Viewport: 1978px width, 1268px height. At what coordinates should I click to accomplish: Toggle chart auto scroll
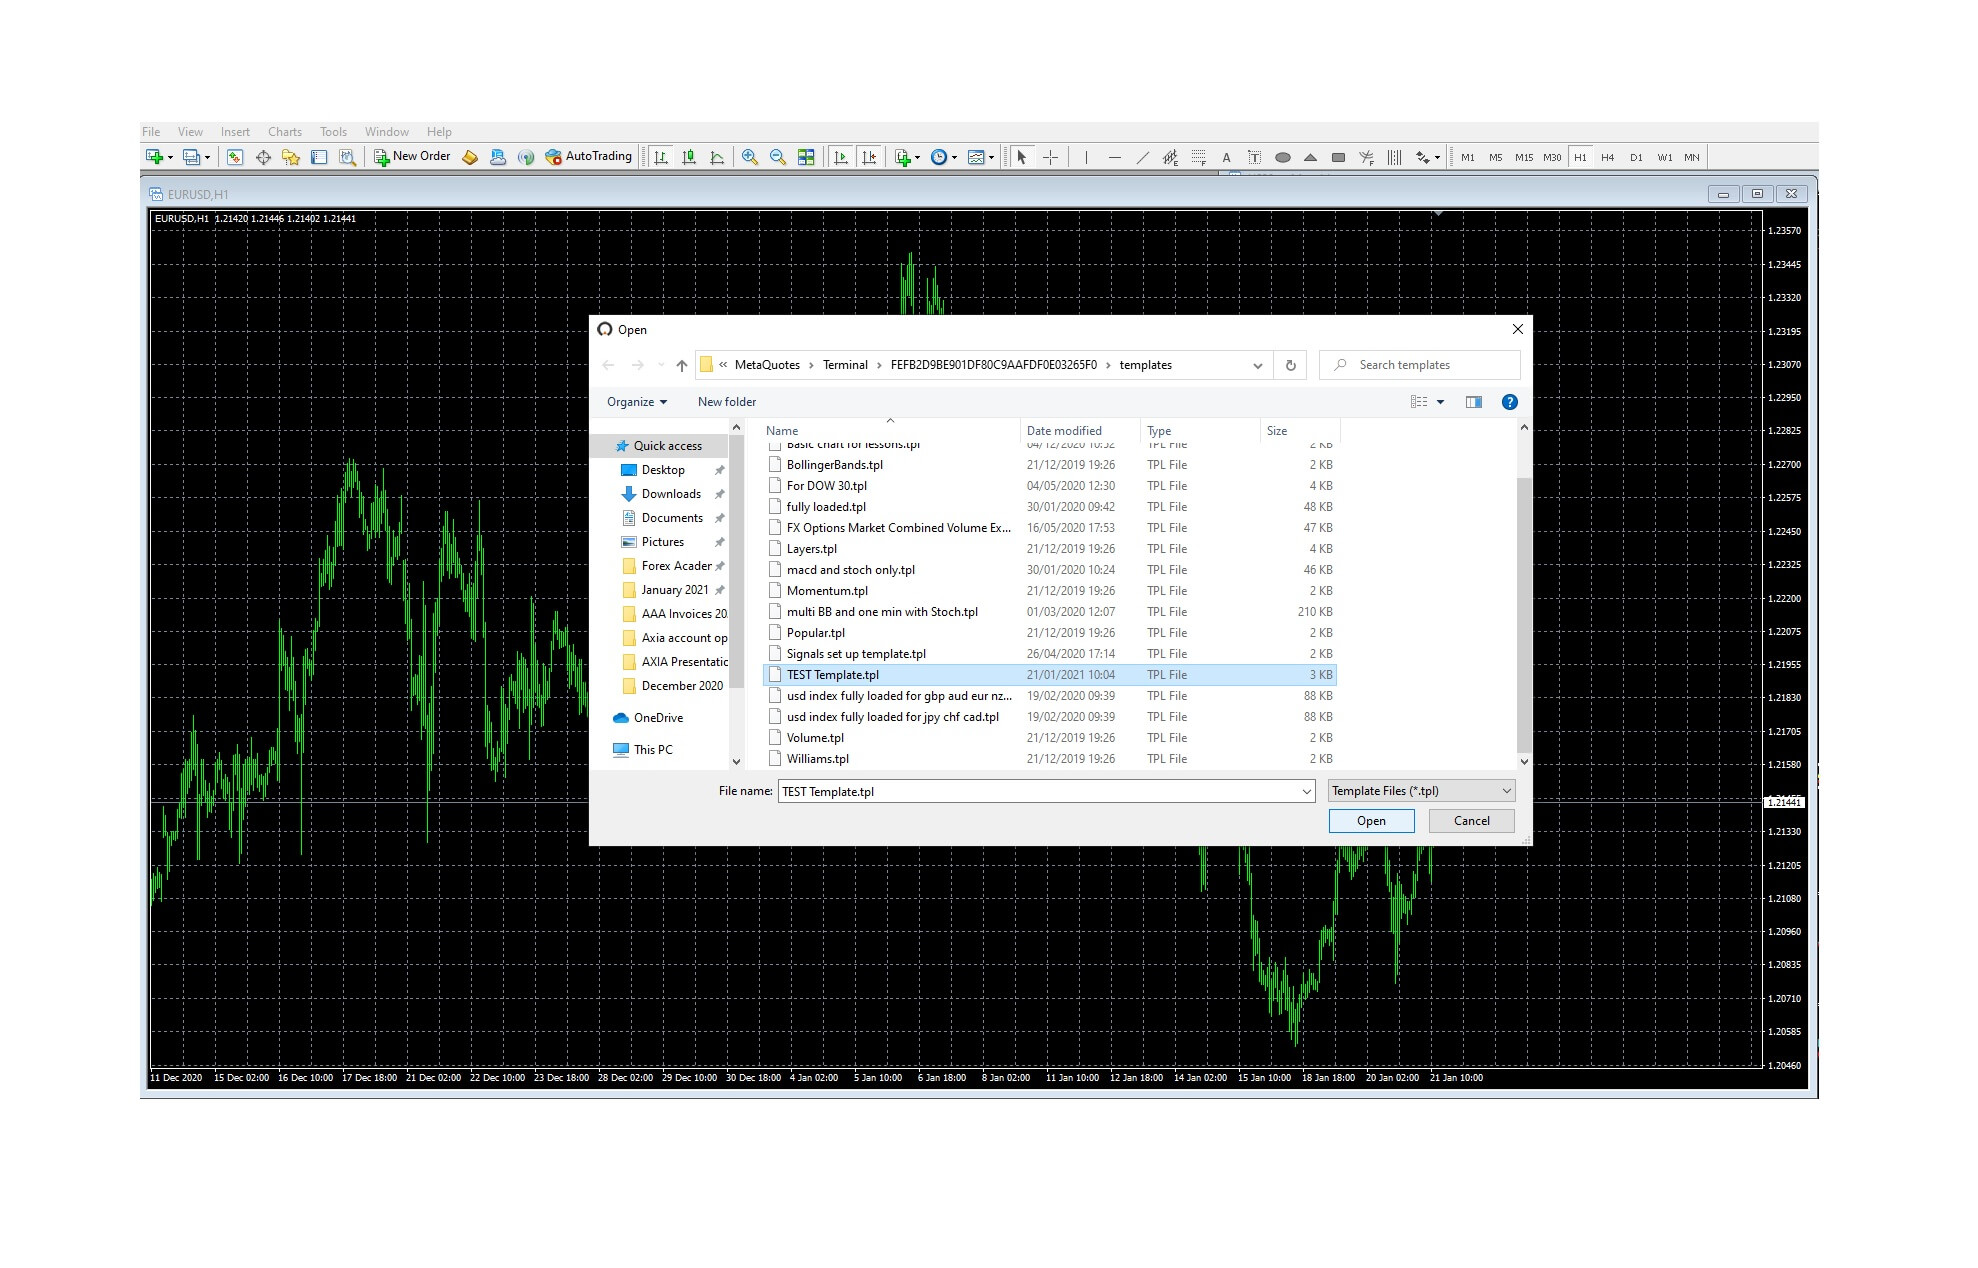pyautogui.click(x=841, y=157)
